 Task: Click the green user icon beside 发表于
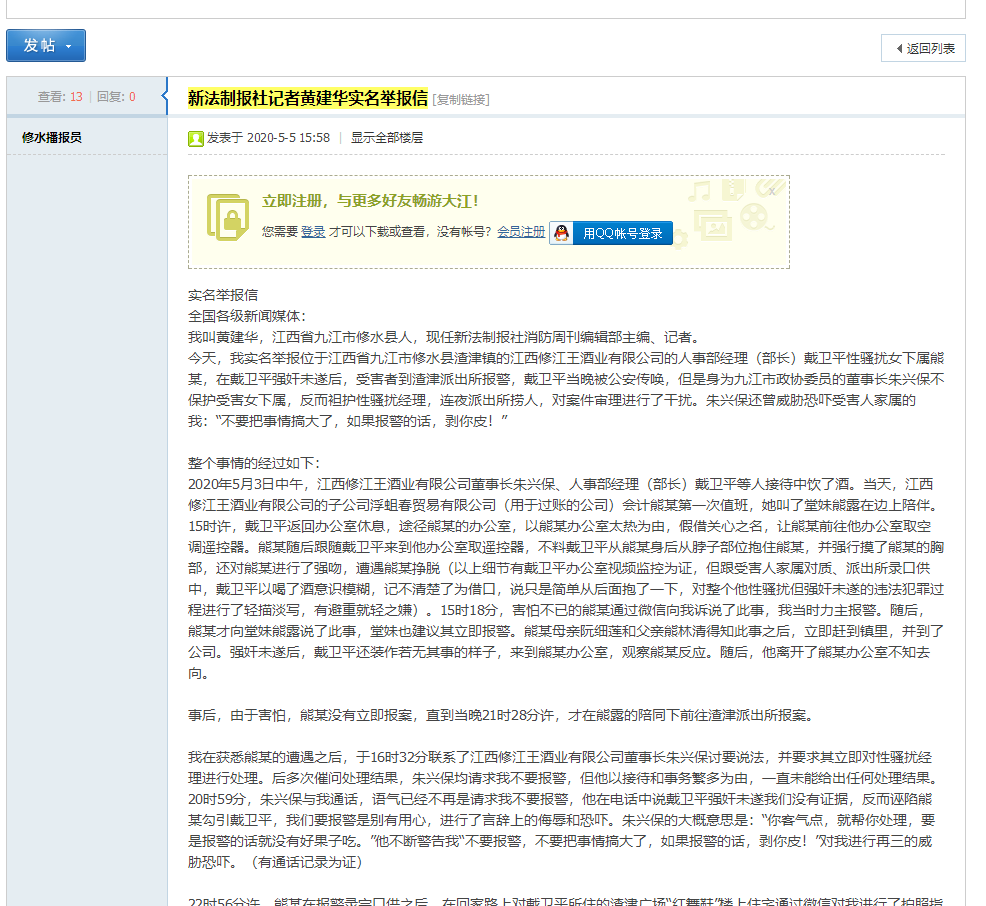click(x=196, y=138)
